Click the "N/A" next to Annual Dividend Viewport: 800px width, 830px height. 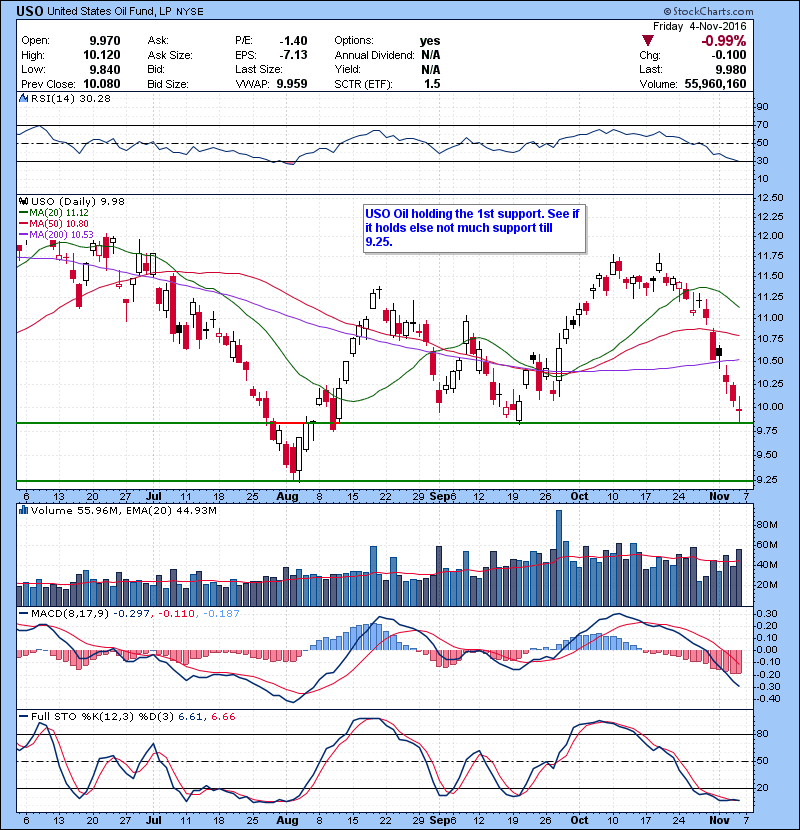coord(430,55)
